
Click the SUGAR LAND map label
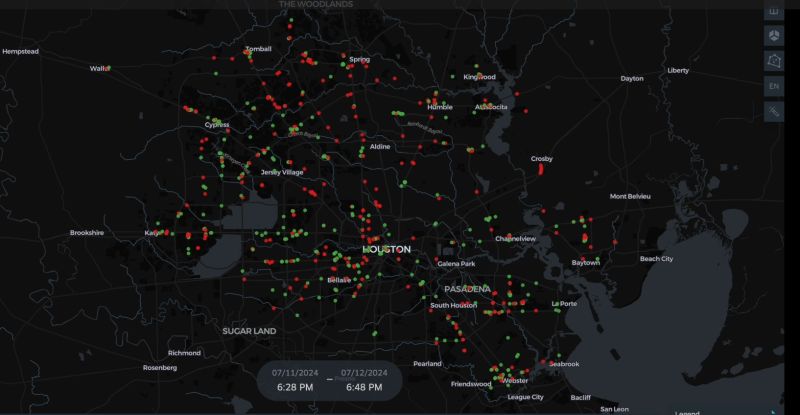pos(249,331)
